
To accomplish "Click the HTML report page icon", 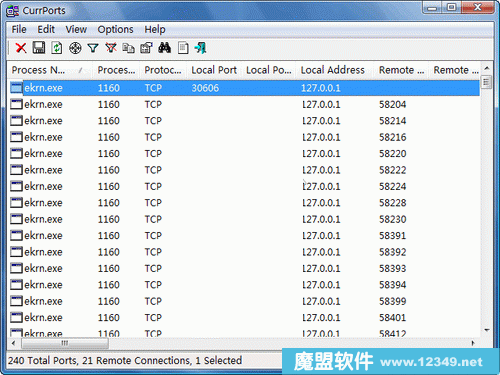I will (183, 48).
